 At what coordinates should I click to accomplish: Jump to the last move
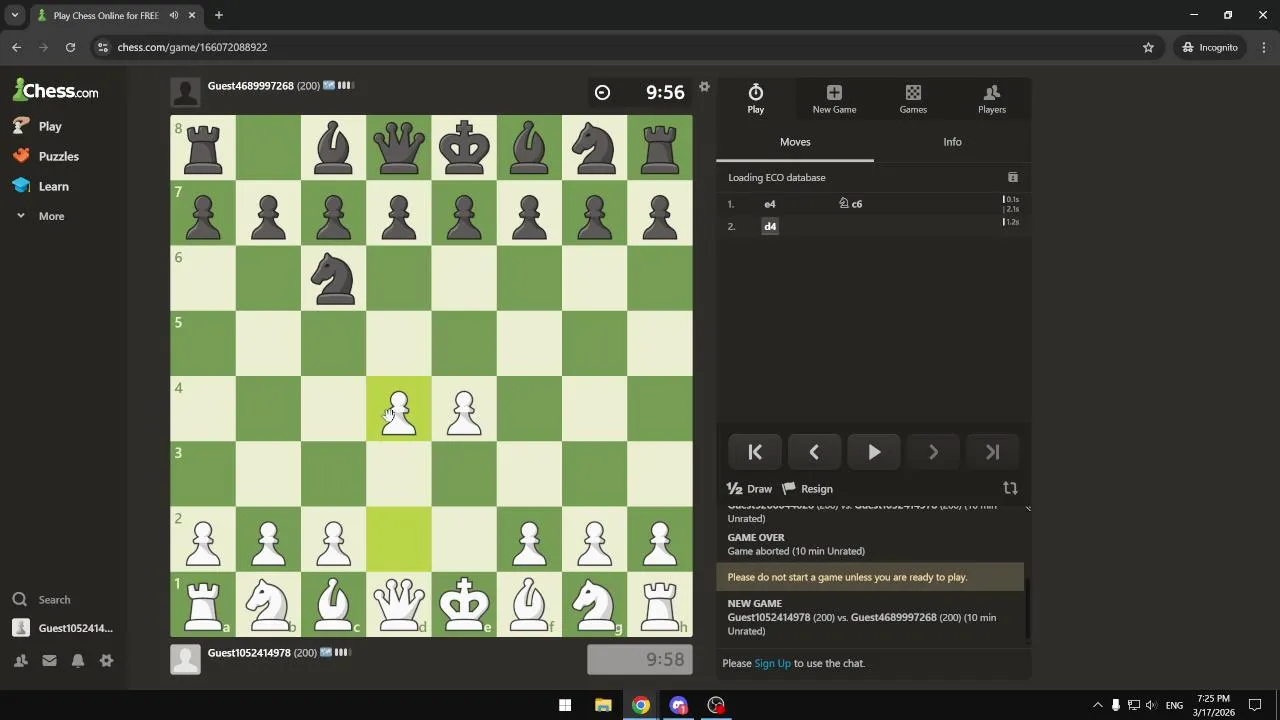[993, 452]
